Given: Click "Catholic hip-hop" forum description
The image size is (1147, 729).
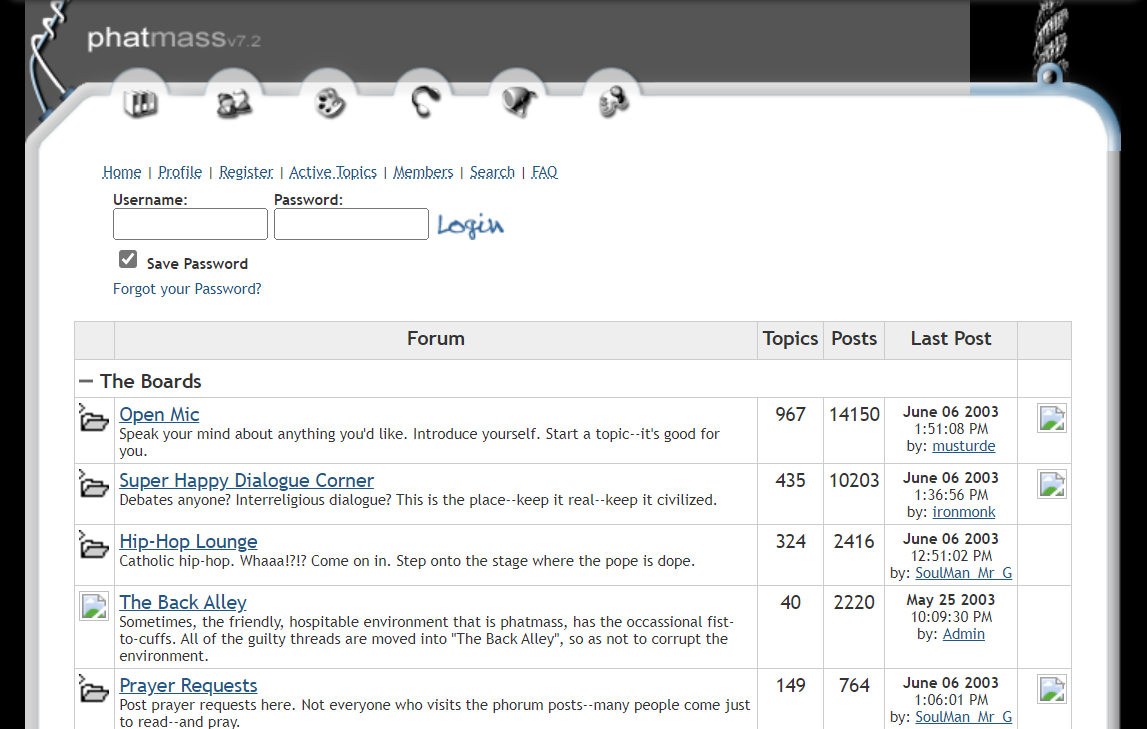Looking at the screenshot, I should (x=407, y=561).
